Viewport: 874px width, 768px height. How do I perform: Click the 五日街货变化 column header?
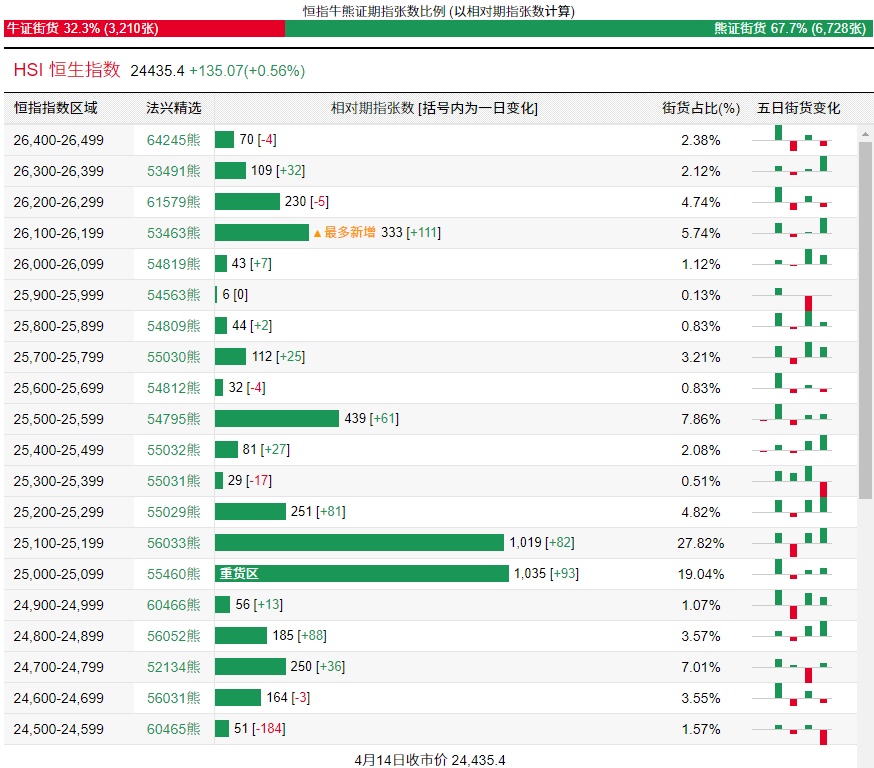click(798, 108)
